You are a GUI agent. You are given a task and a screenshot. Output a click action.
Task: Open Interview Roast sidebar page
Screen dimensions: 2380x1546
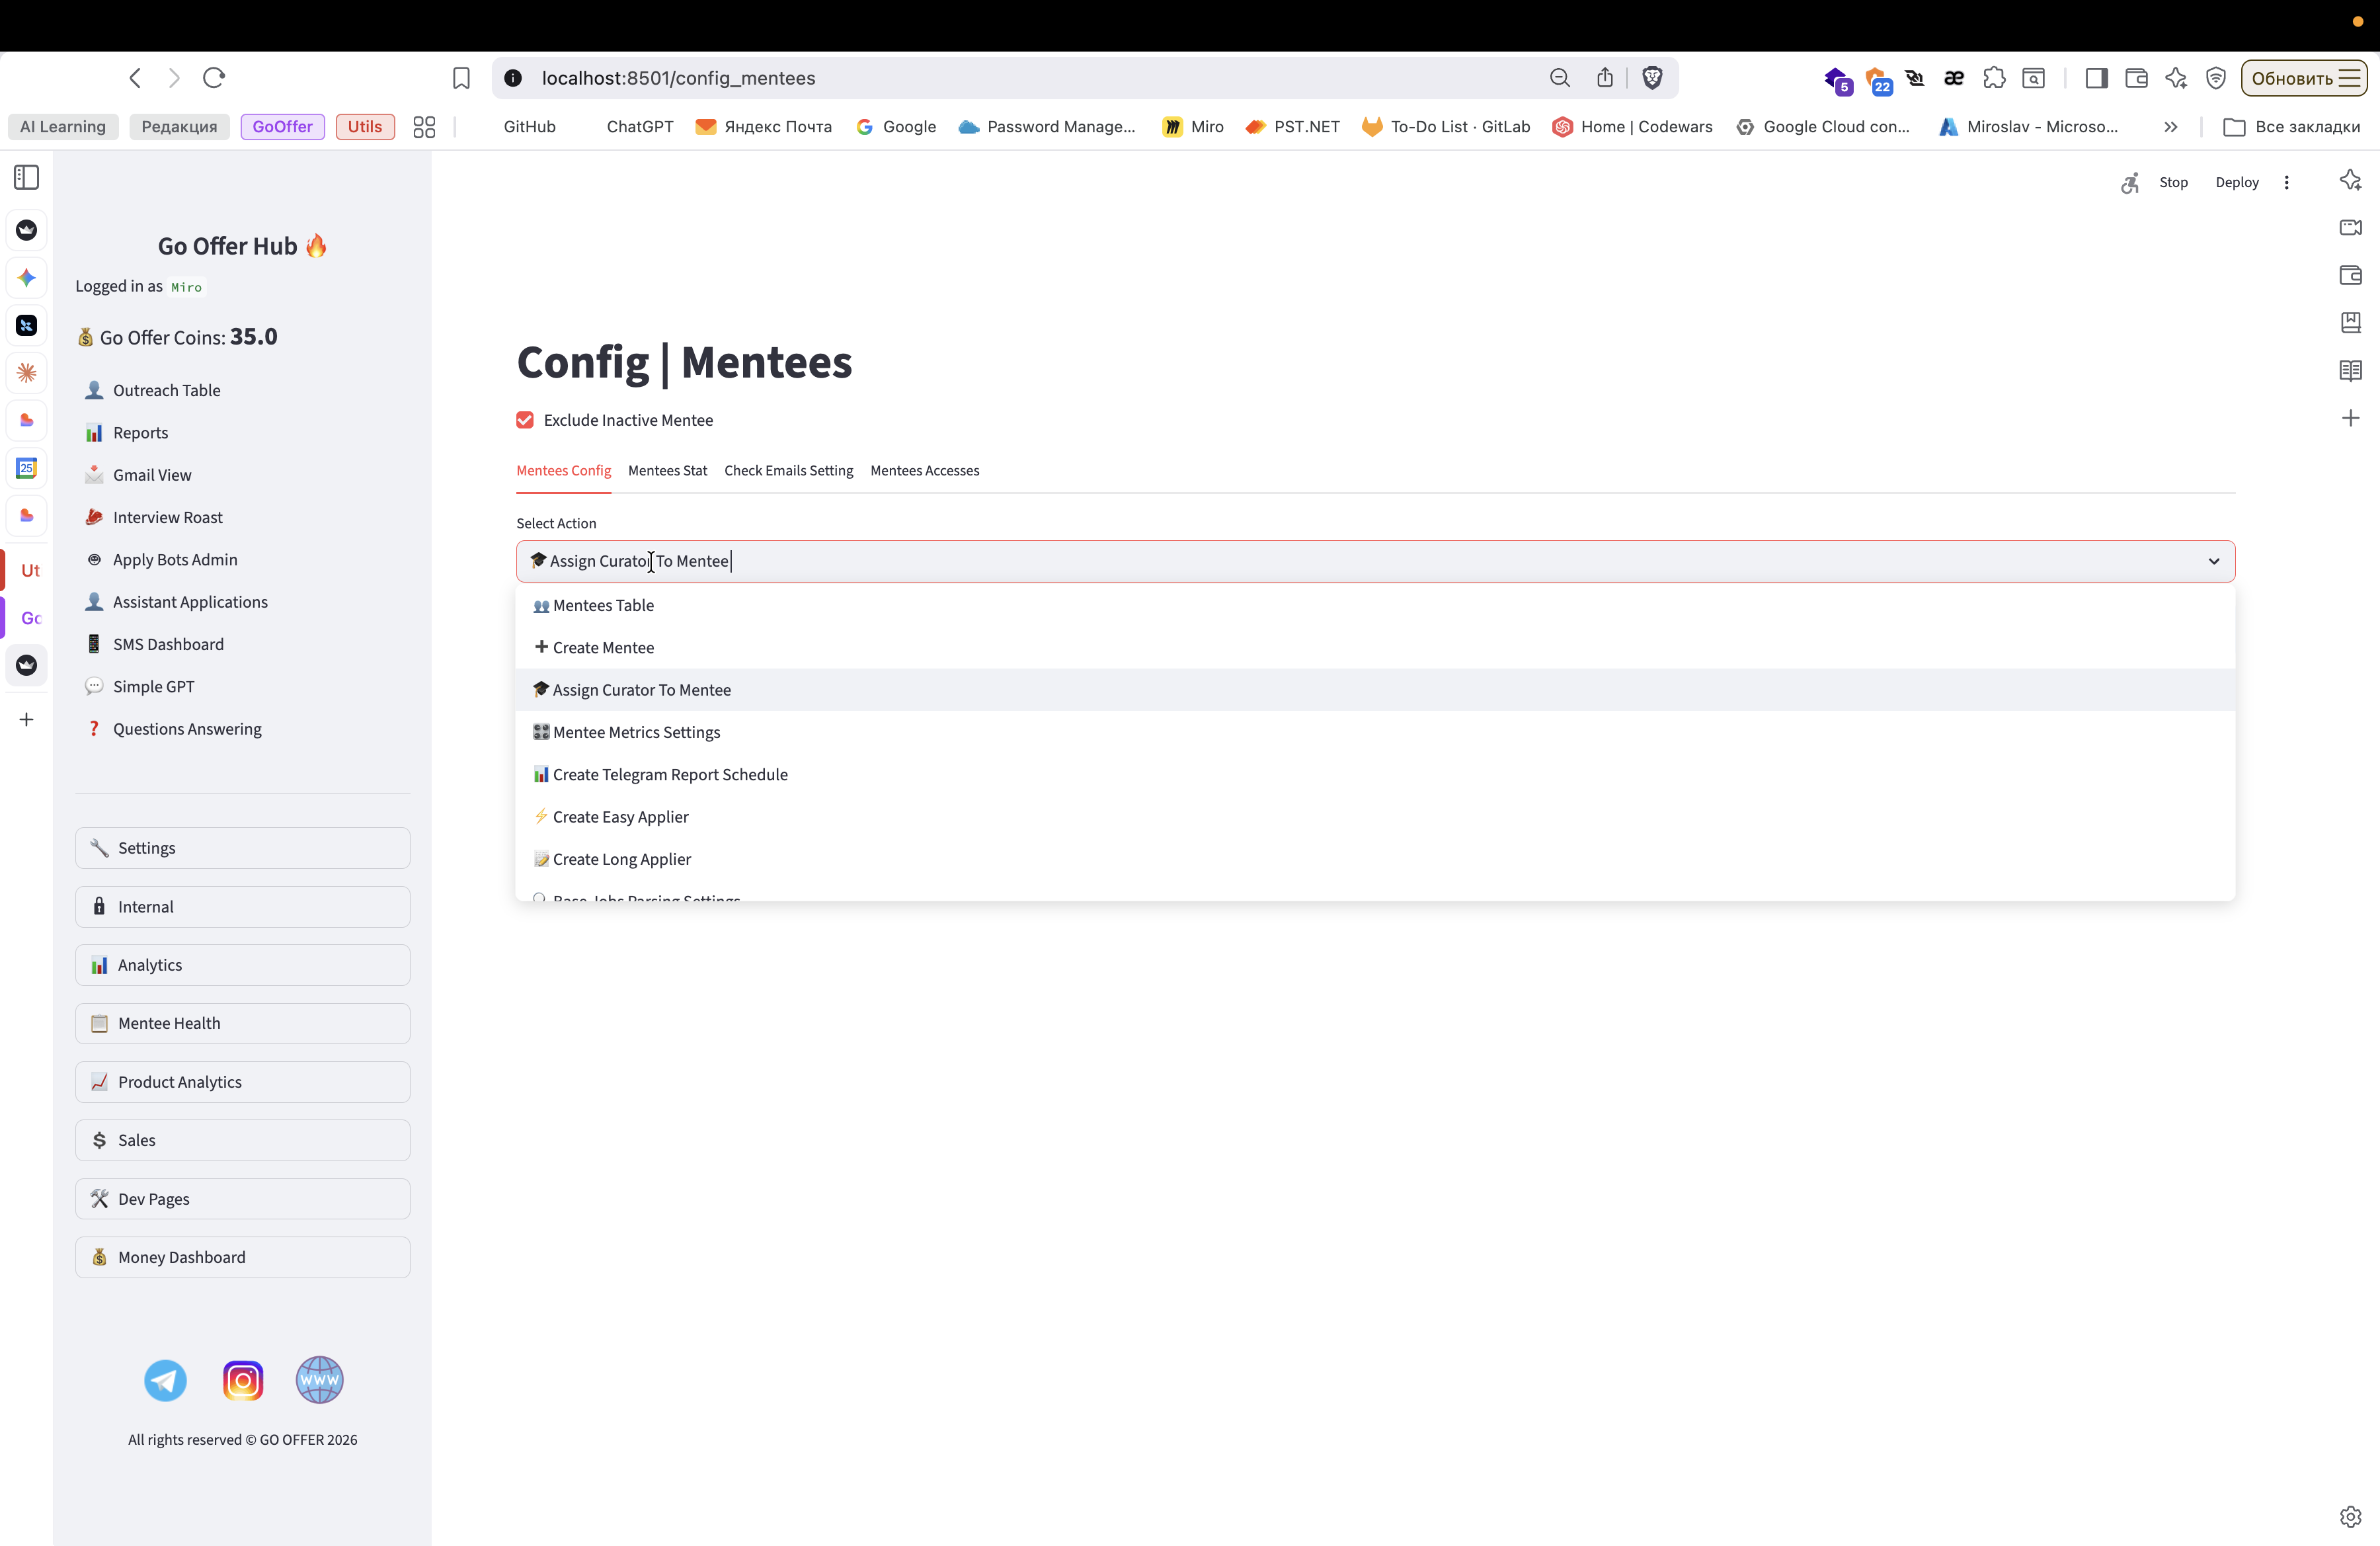[167, 517]
